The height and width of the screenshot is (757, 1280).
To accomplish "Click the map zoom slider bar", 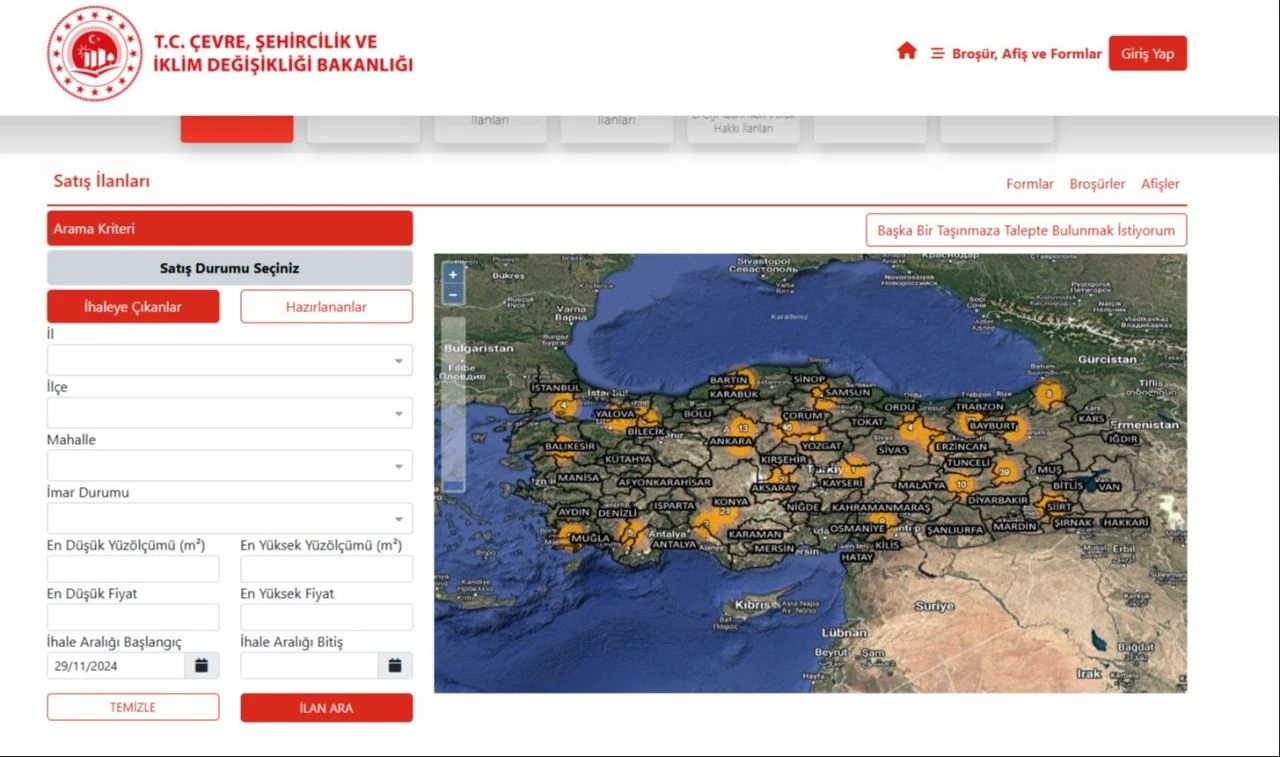I will 453,400.
